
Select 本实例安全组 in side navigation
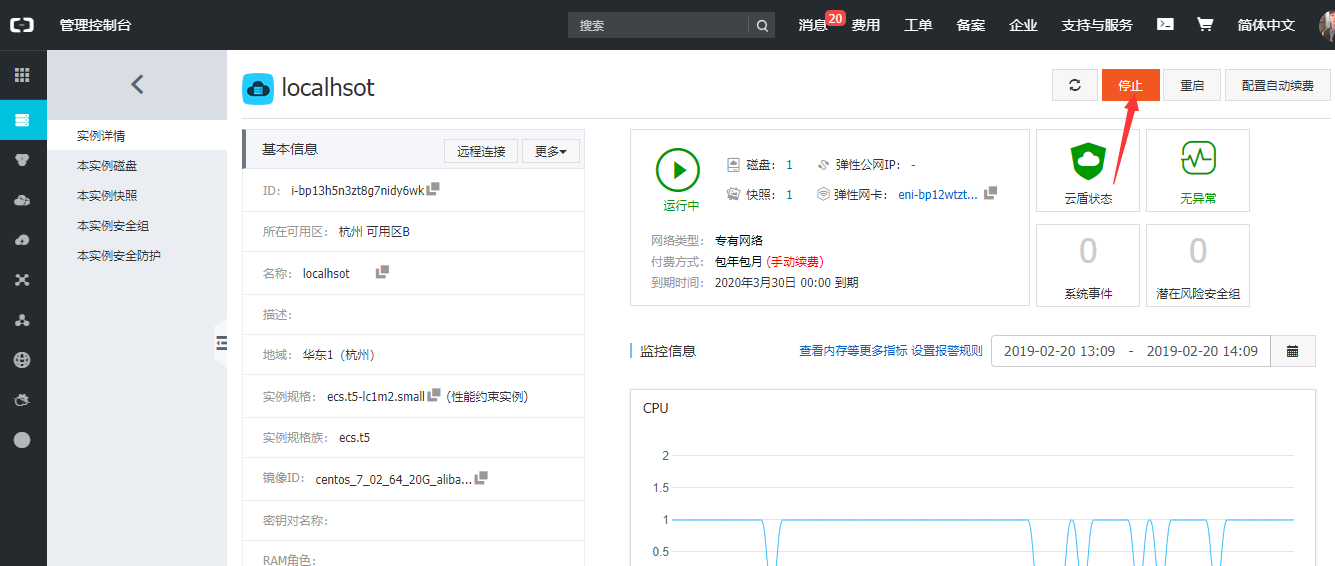pyautogui.click(x=137, y=225)
